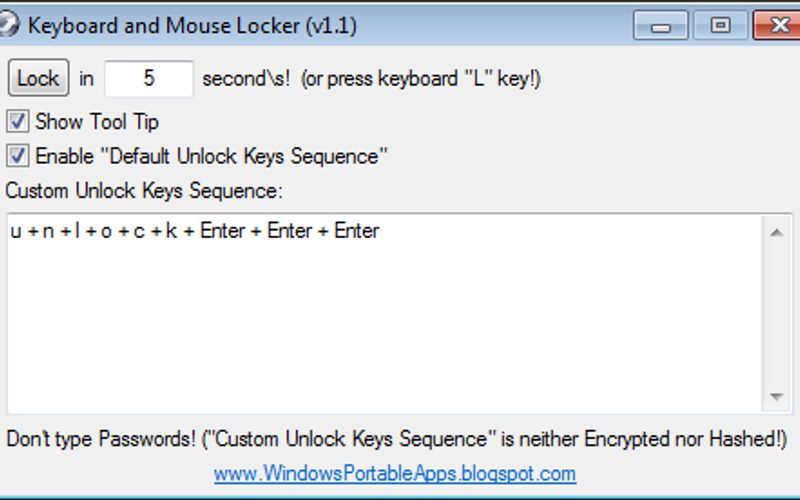Viewport: 800px width, 500px height.
Task: Click the scrollbar up arrow in text area
Action: [x=776, y=232]
